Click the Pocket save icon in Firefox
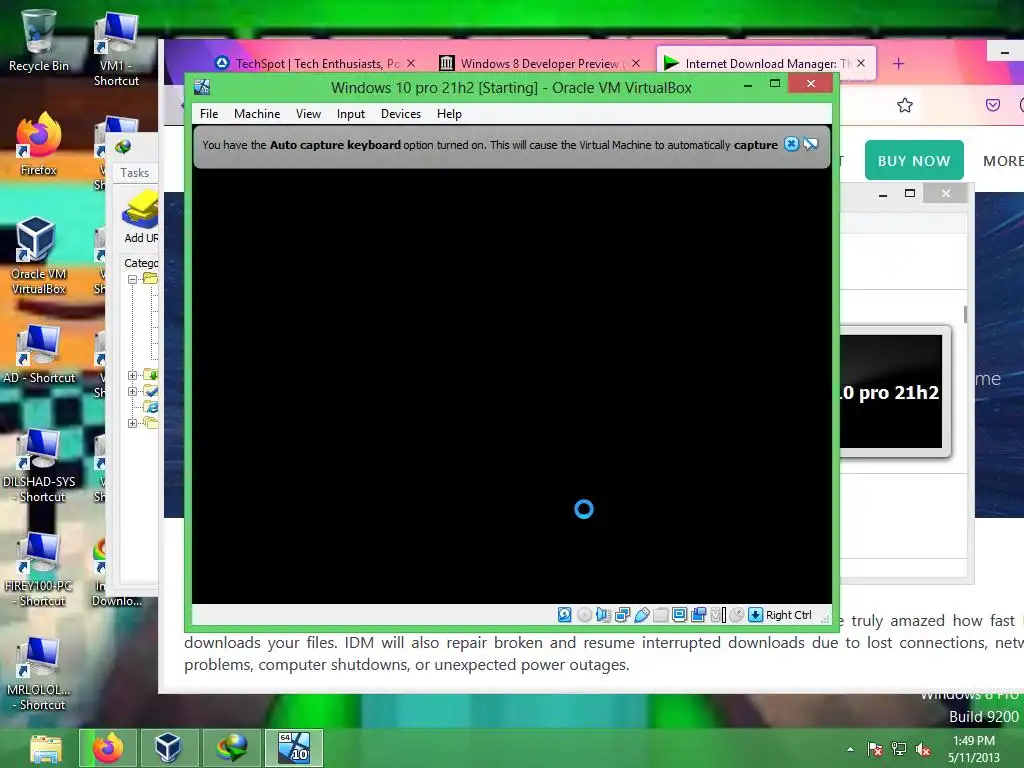This screenshot has width=1024, height=768. pos(993,105)
